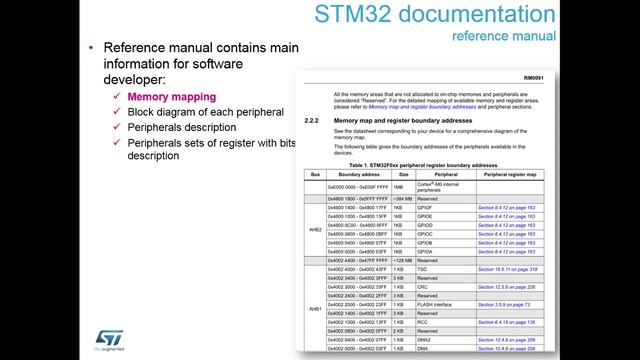640x360 pixels.
Task: Click the checkmark beside 'Memory mapping'
Action: click(x=117, y=96)
